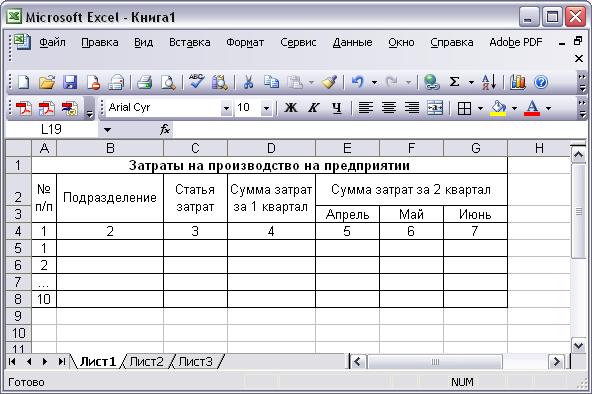Screen dimensions: 592x394
Task: Create a new blank workbook
Action: pyautogui.click(x=23, y=82)
